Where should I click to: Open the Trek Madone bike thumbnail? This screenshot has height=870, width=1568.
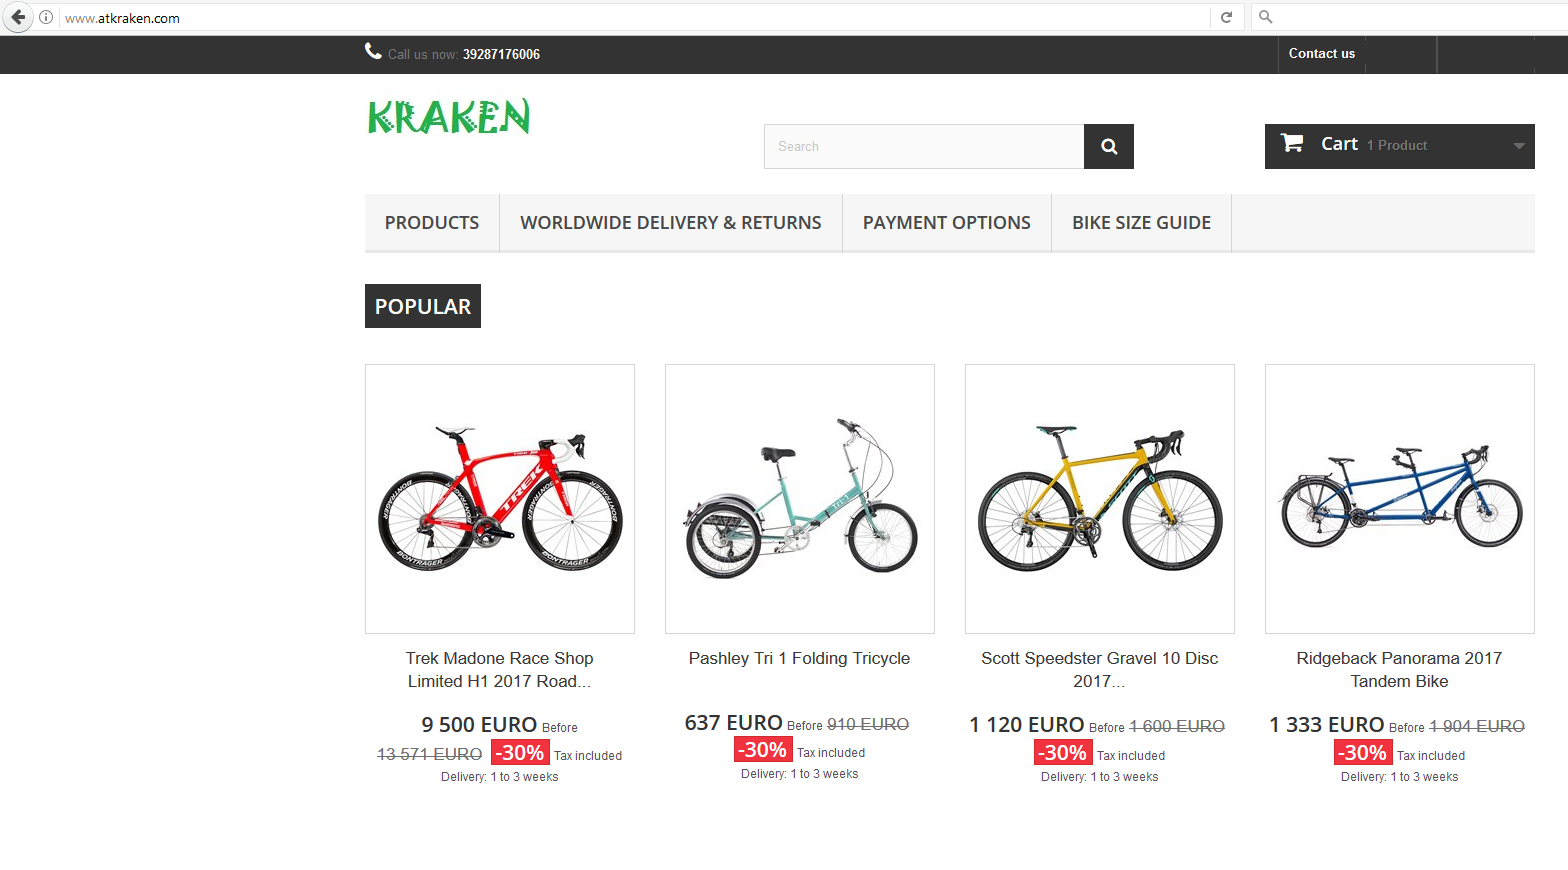tap(500, 499)
